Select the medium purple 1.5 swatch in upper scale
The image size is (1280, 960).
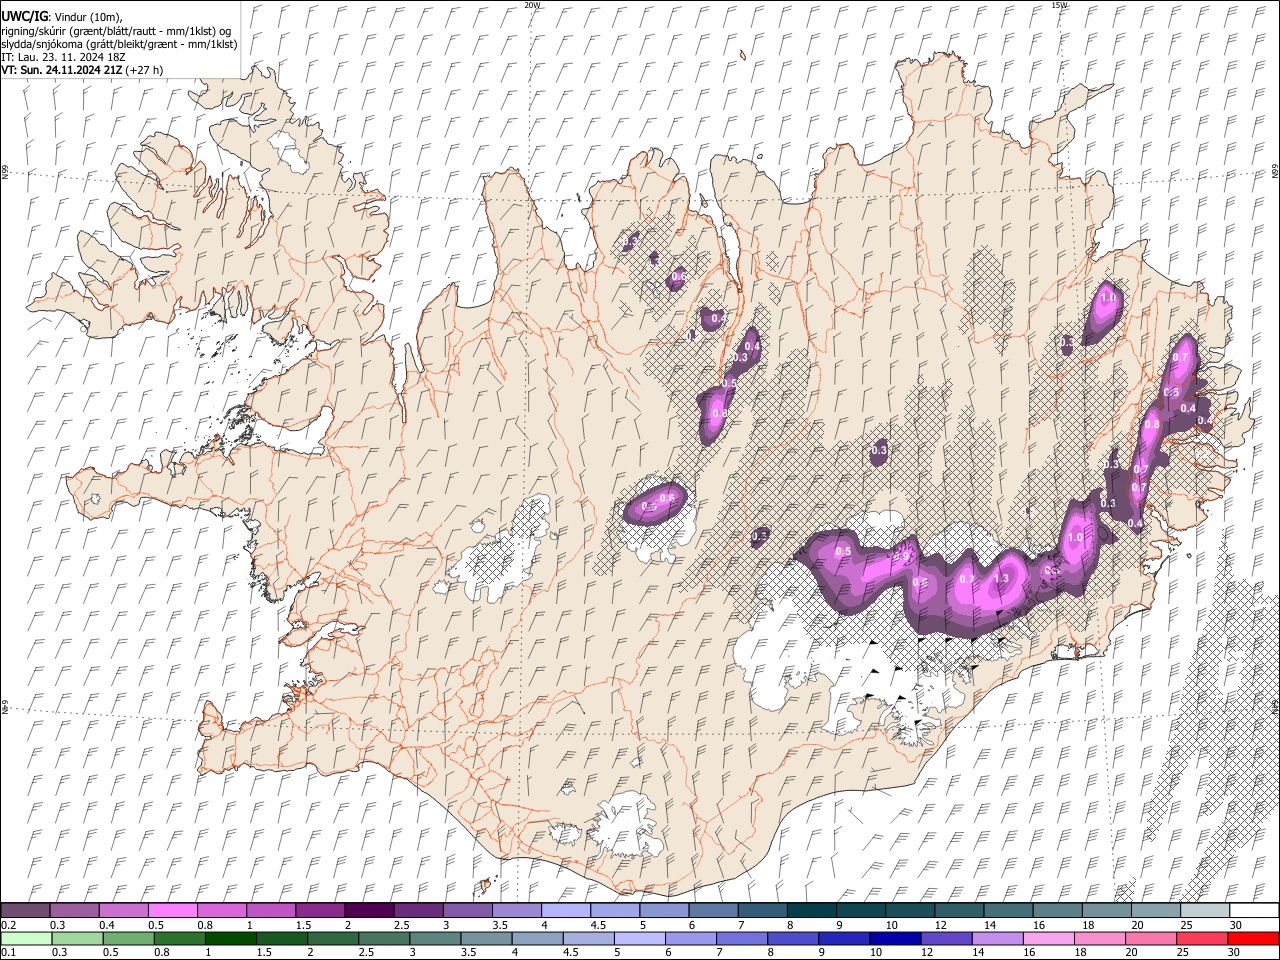(x=319, y=910)
